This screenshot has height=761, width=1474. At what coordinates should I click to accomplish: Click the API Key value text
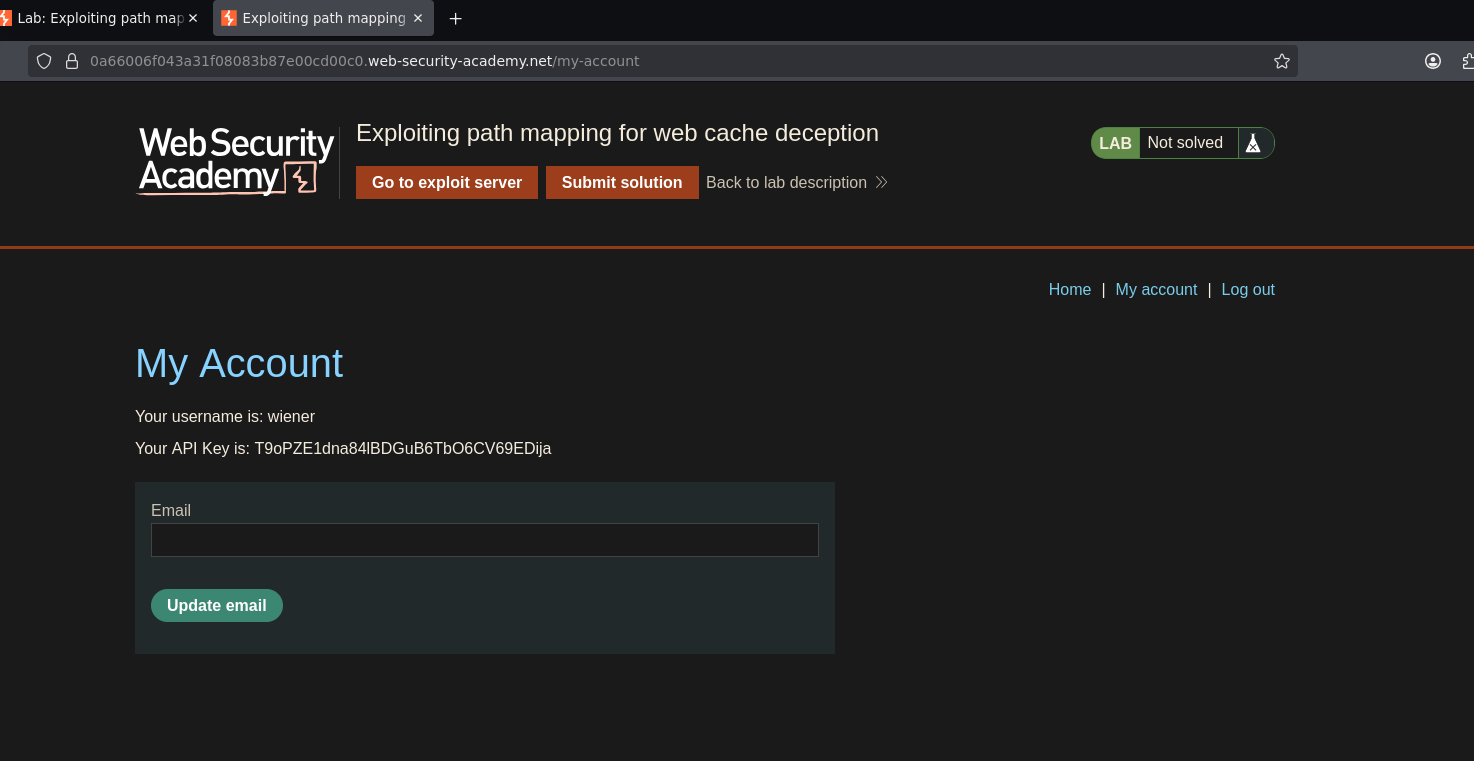[x=403, y=448]
